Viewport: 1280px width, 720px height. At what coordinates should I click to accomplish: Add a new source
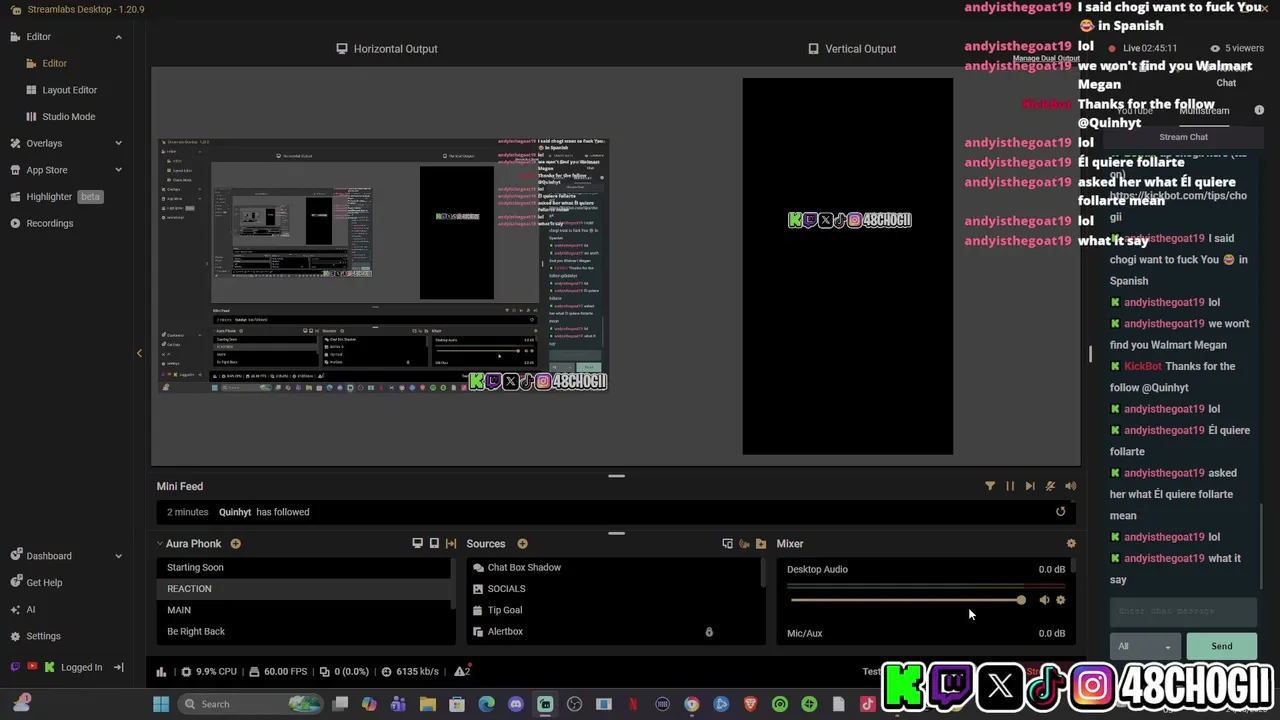522,544
